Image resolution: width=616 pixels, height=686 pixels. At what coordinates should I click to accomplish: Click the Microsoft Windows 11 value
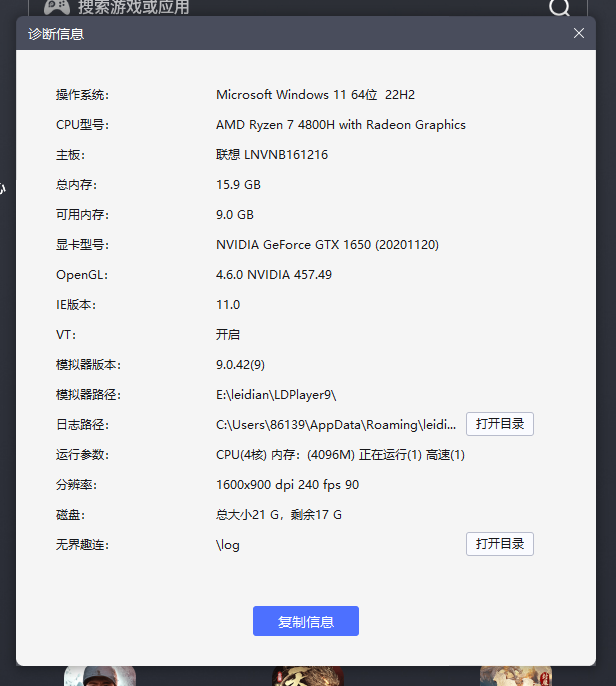tap(315, 95)
